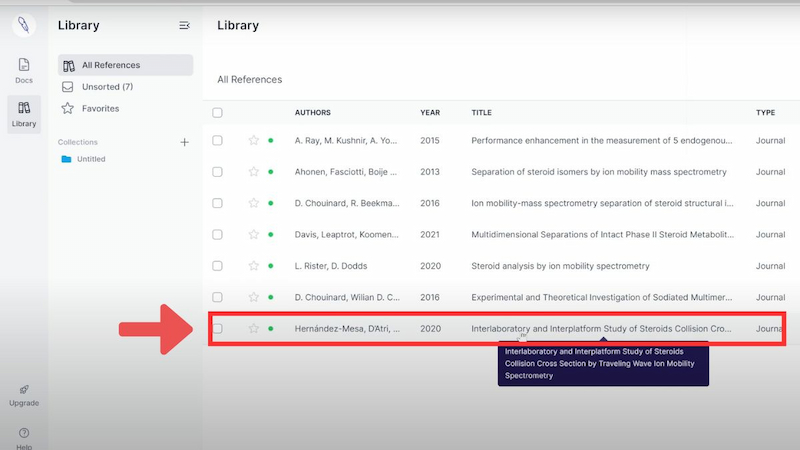Check the 2016 Ion mobility-mass spectrometry row checkbox
This screenshot has width=800, height=450.
(x=217, y=203)
